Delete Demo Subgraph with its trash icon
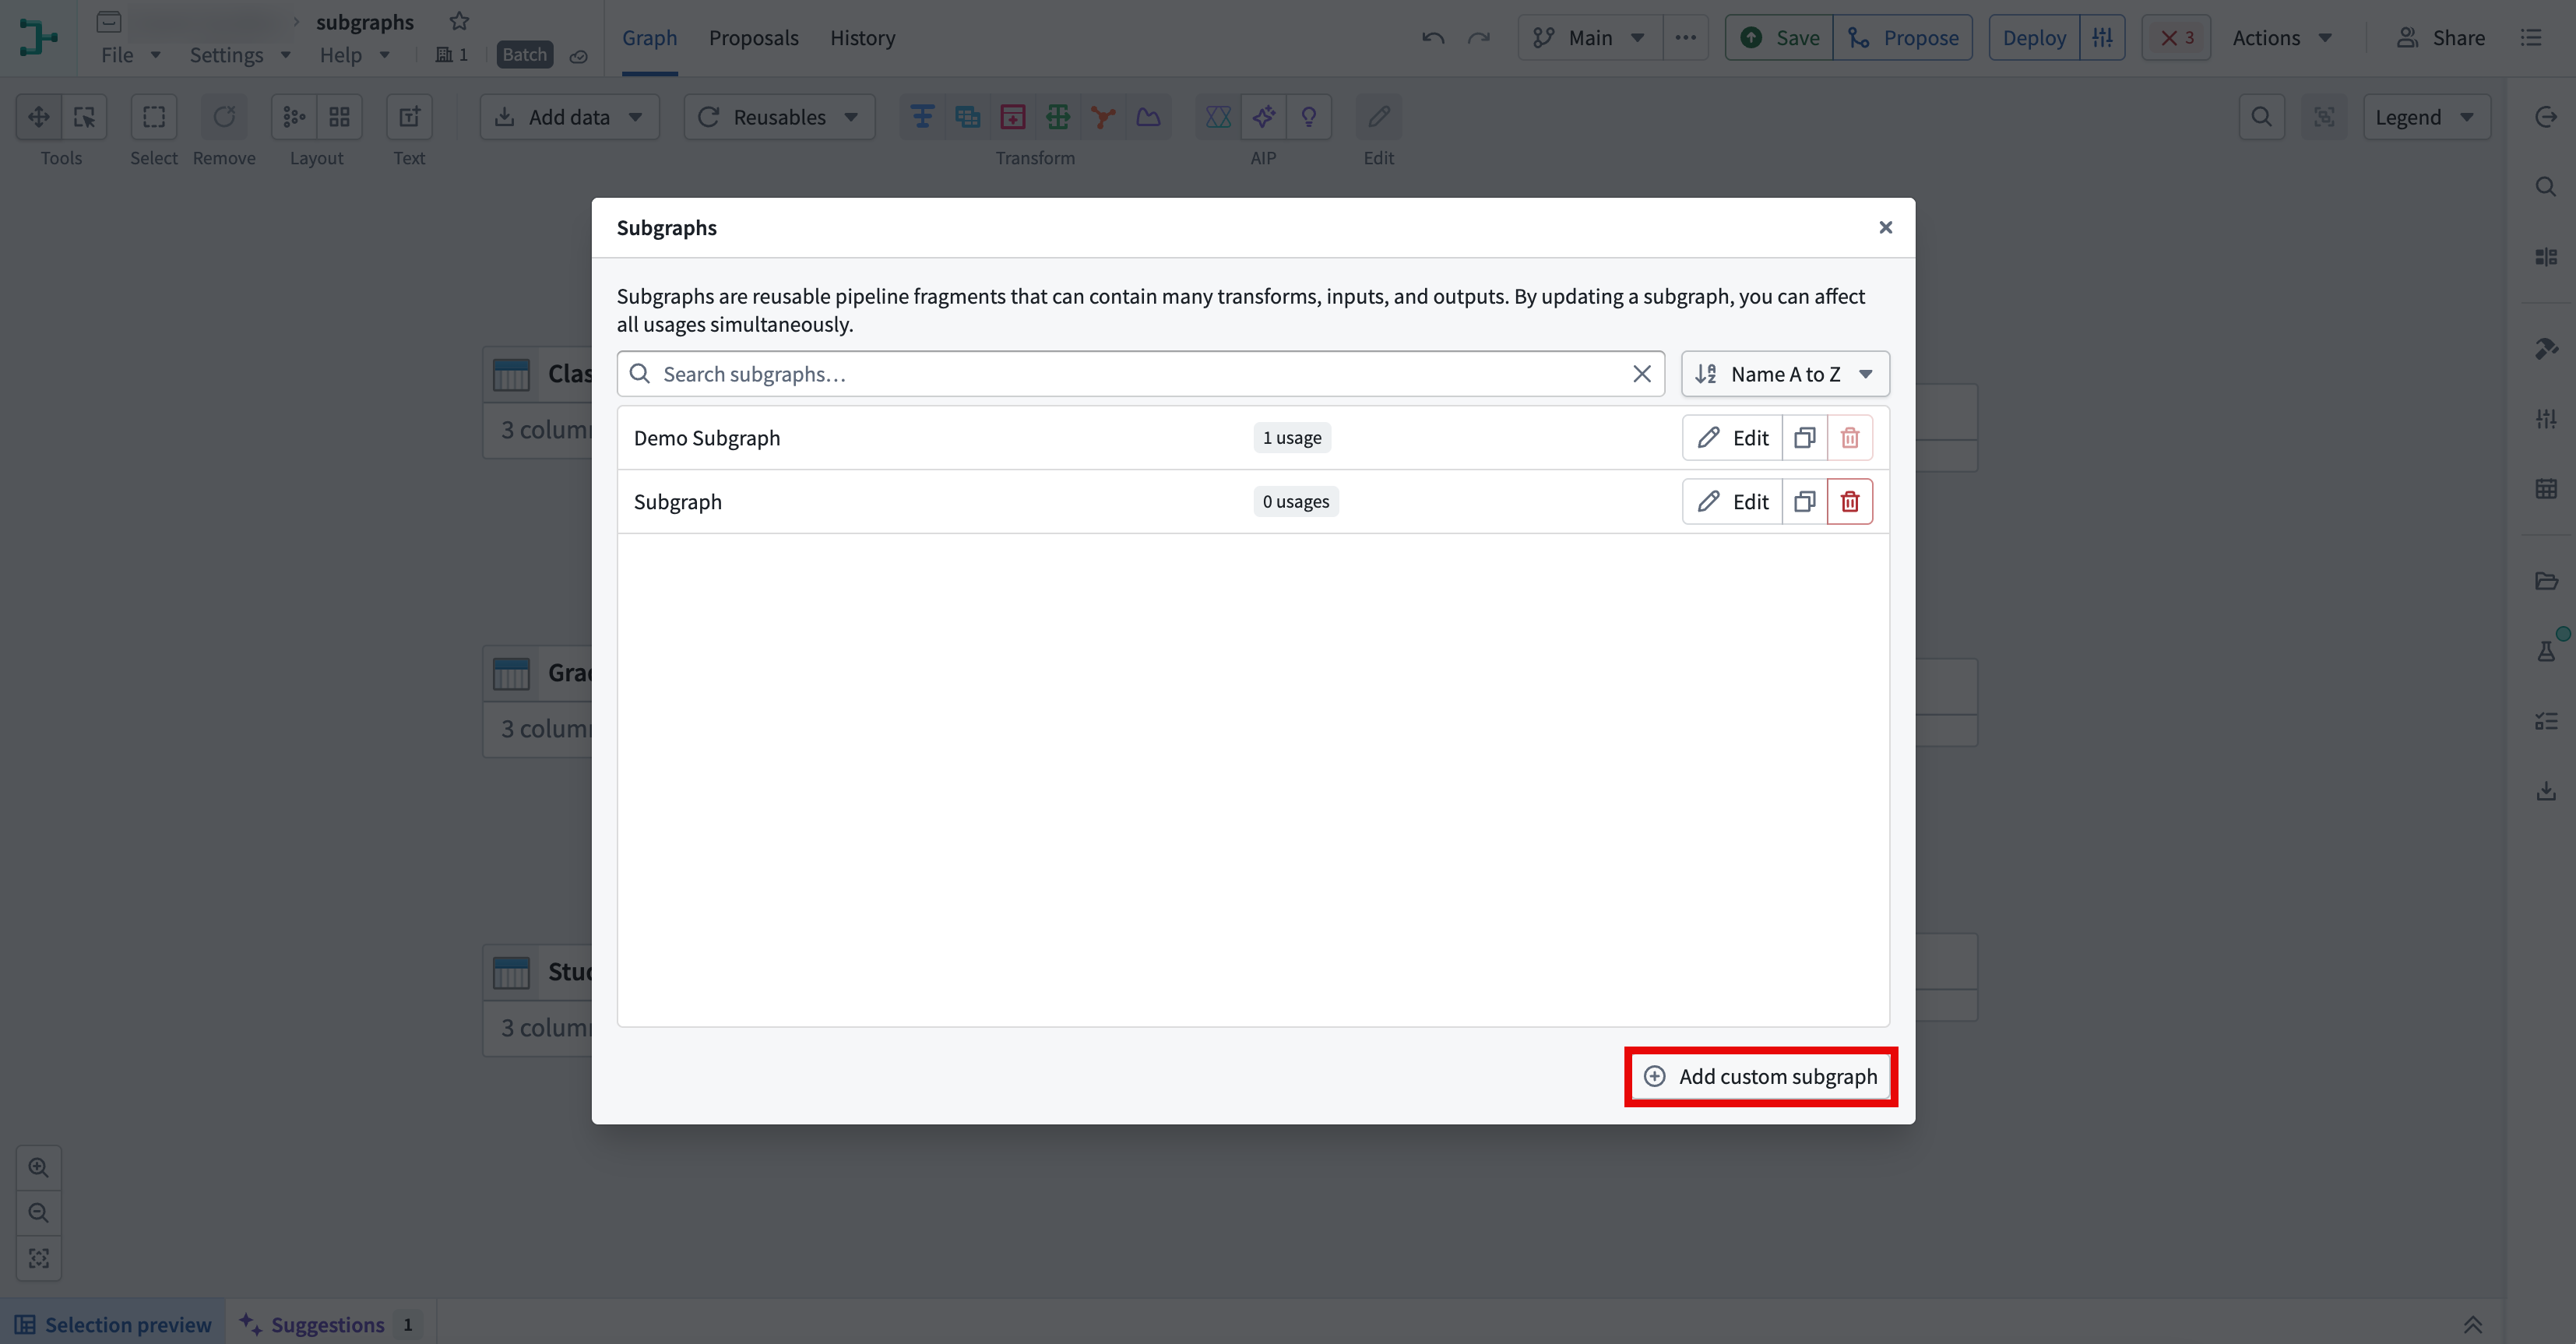 point(1849,438)
